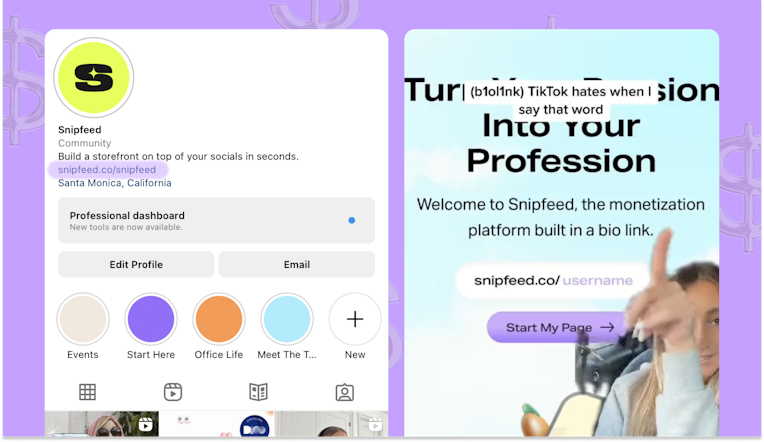The image size is (764, 442).
Task: Open the Start Here story highlight
Action: [x=151, y=319]
